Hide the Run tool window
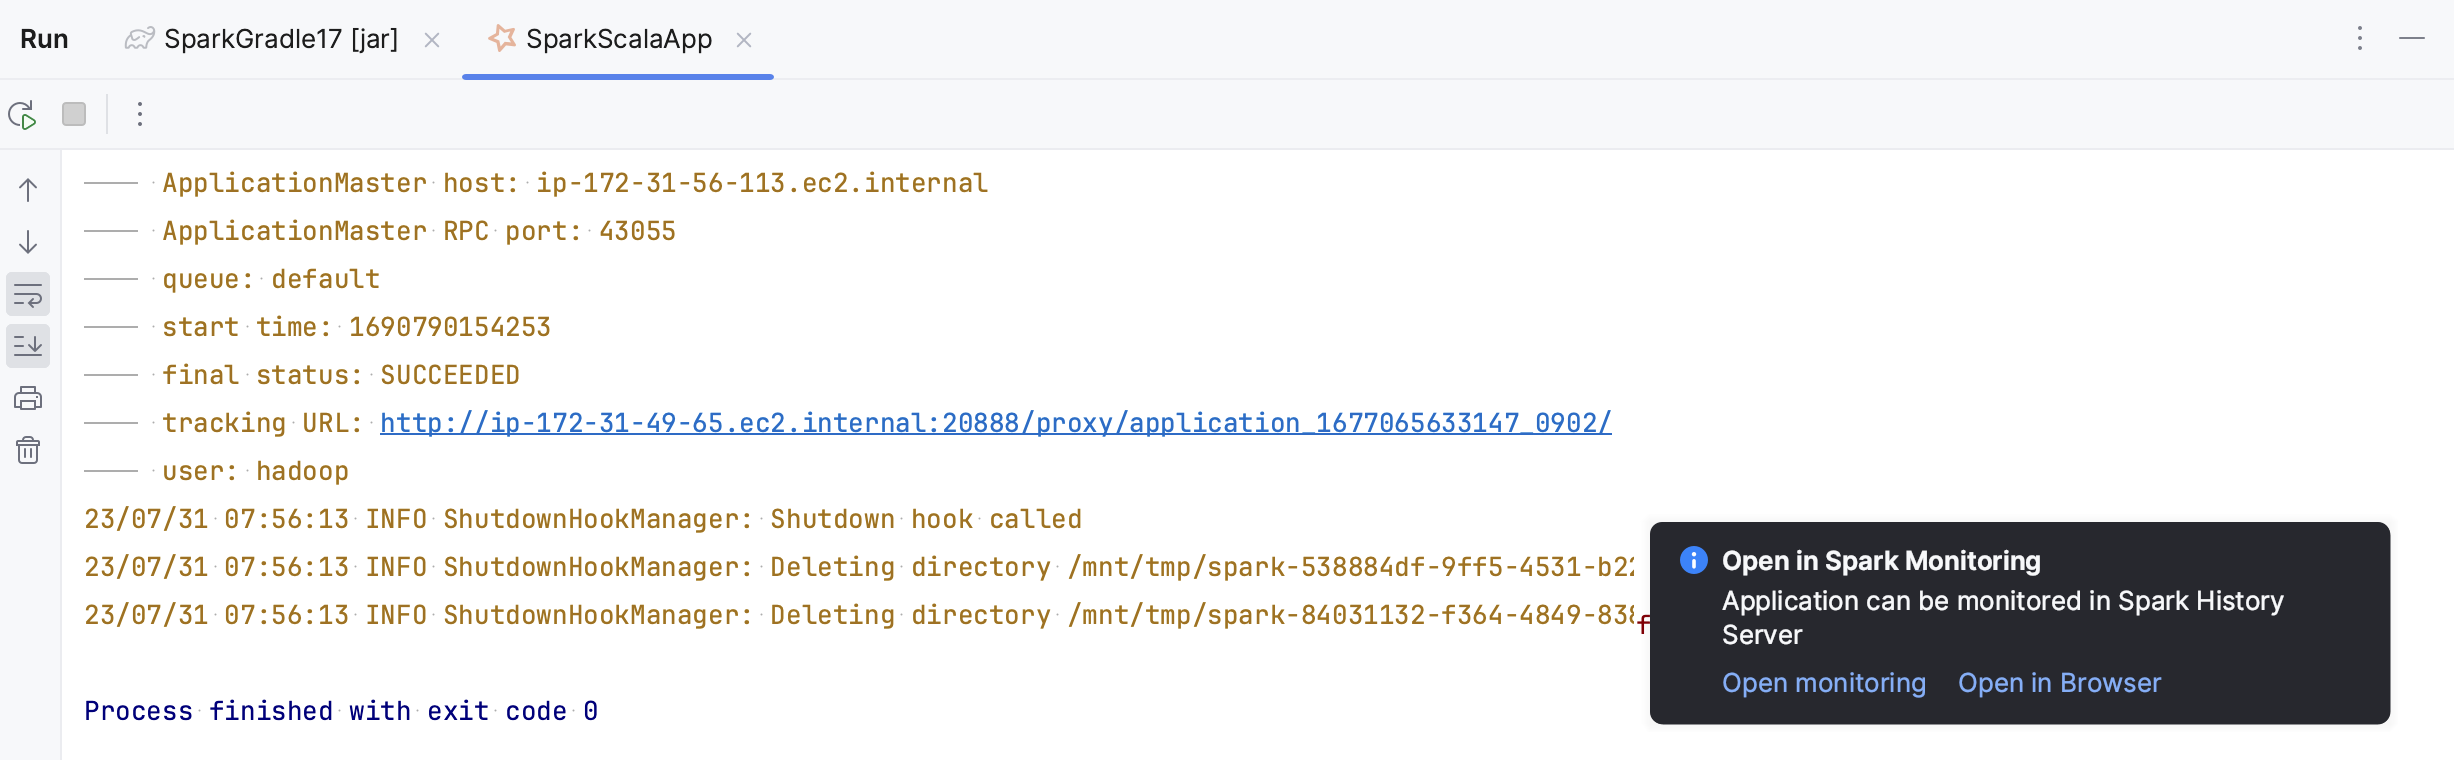 (x=2412, y=39)
